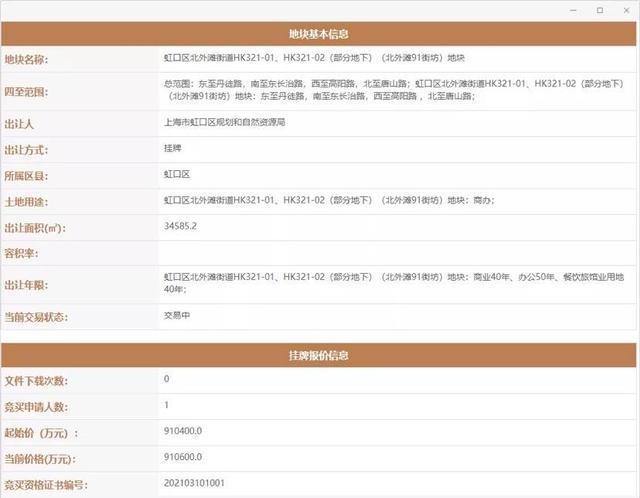
Task: Select the 虹口区 district value
Action: (x=177, y=174)
